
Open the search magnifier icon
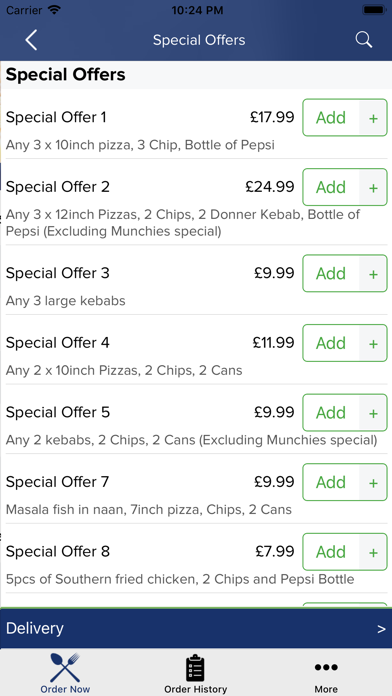coord(364,40)
